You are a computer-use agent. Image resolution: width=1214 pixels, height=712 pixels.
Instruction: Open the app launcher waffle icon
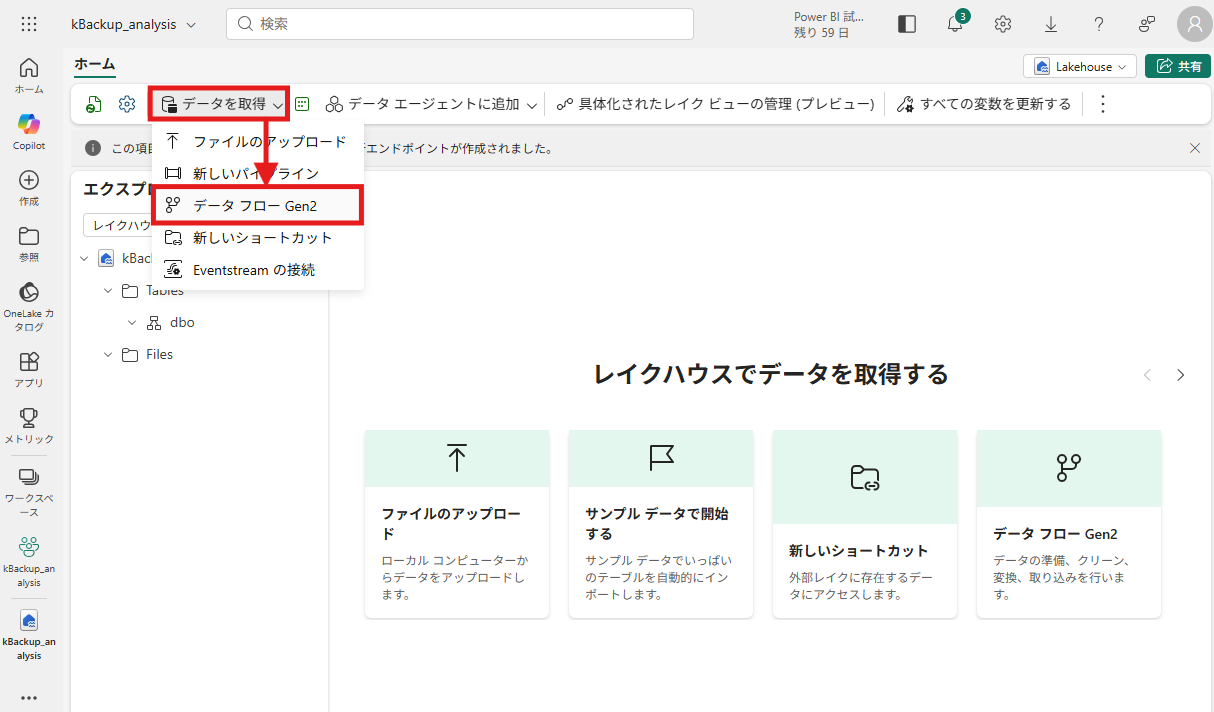click(x=29, y=24)
